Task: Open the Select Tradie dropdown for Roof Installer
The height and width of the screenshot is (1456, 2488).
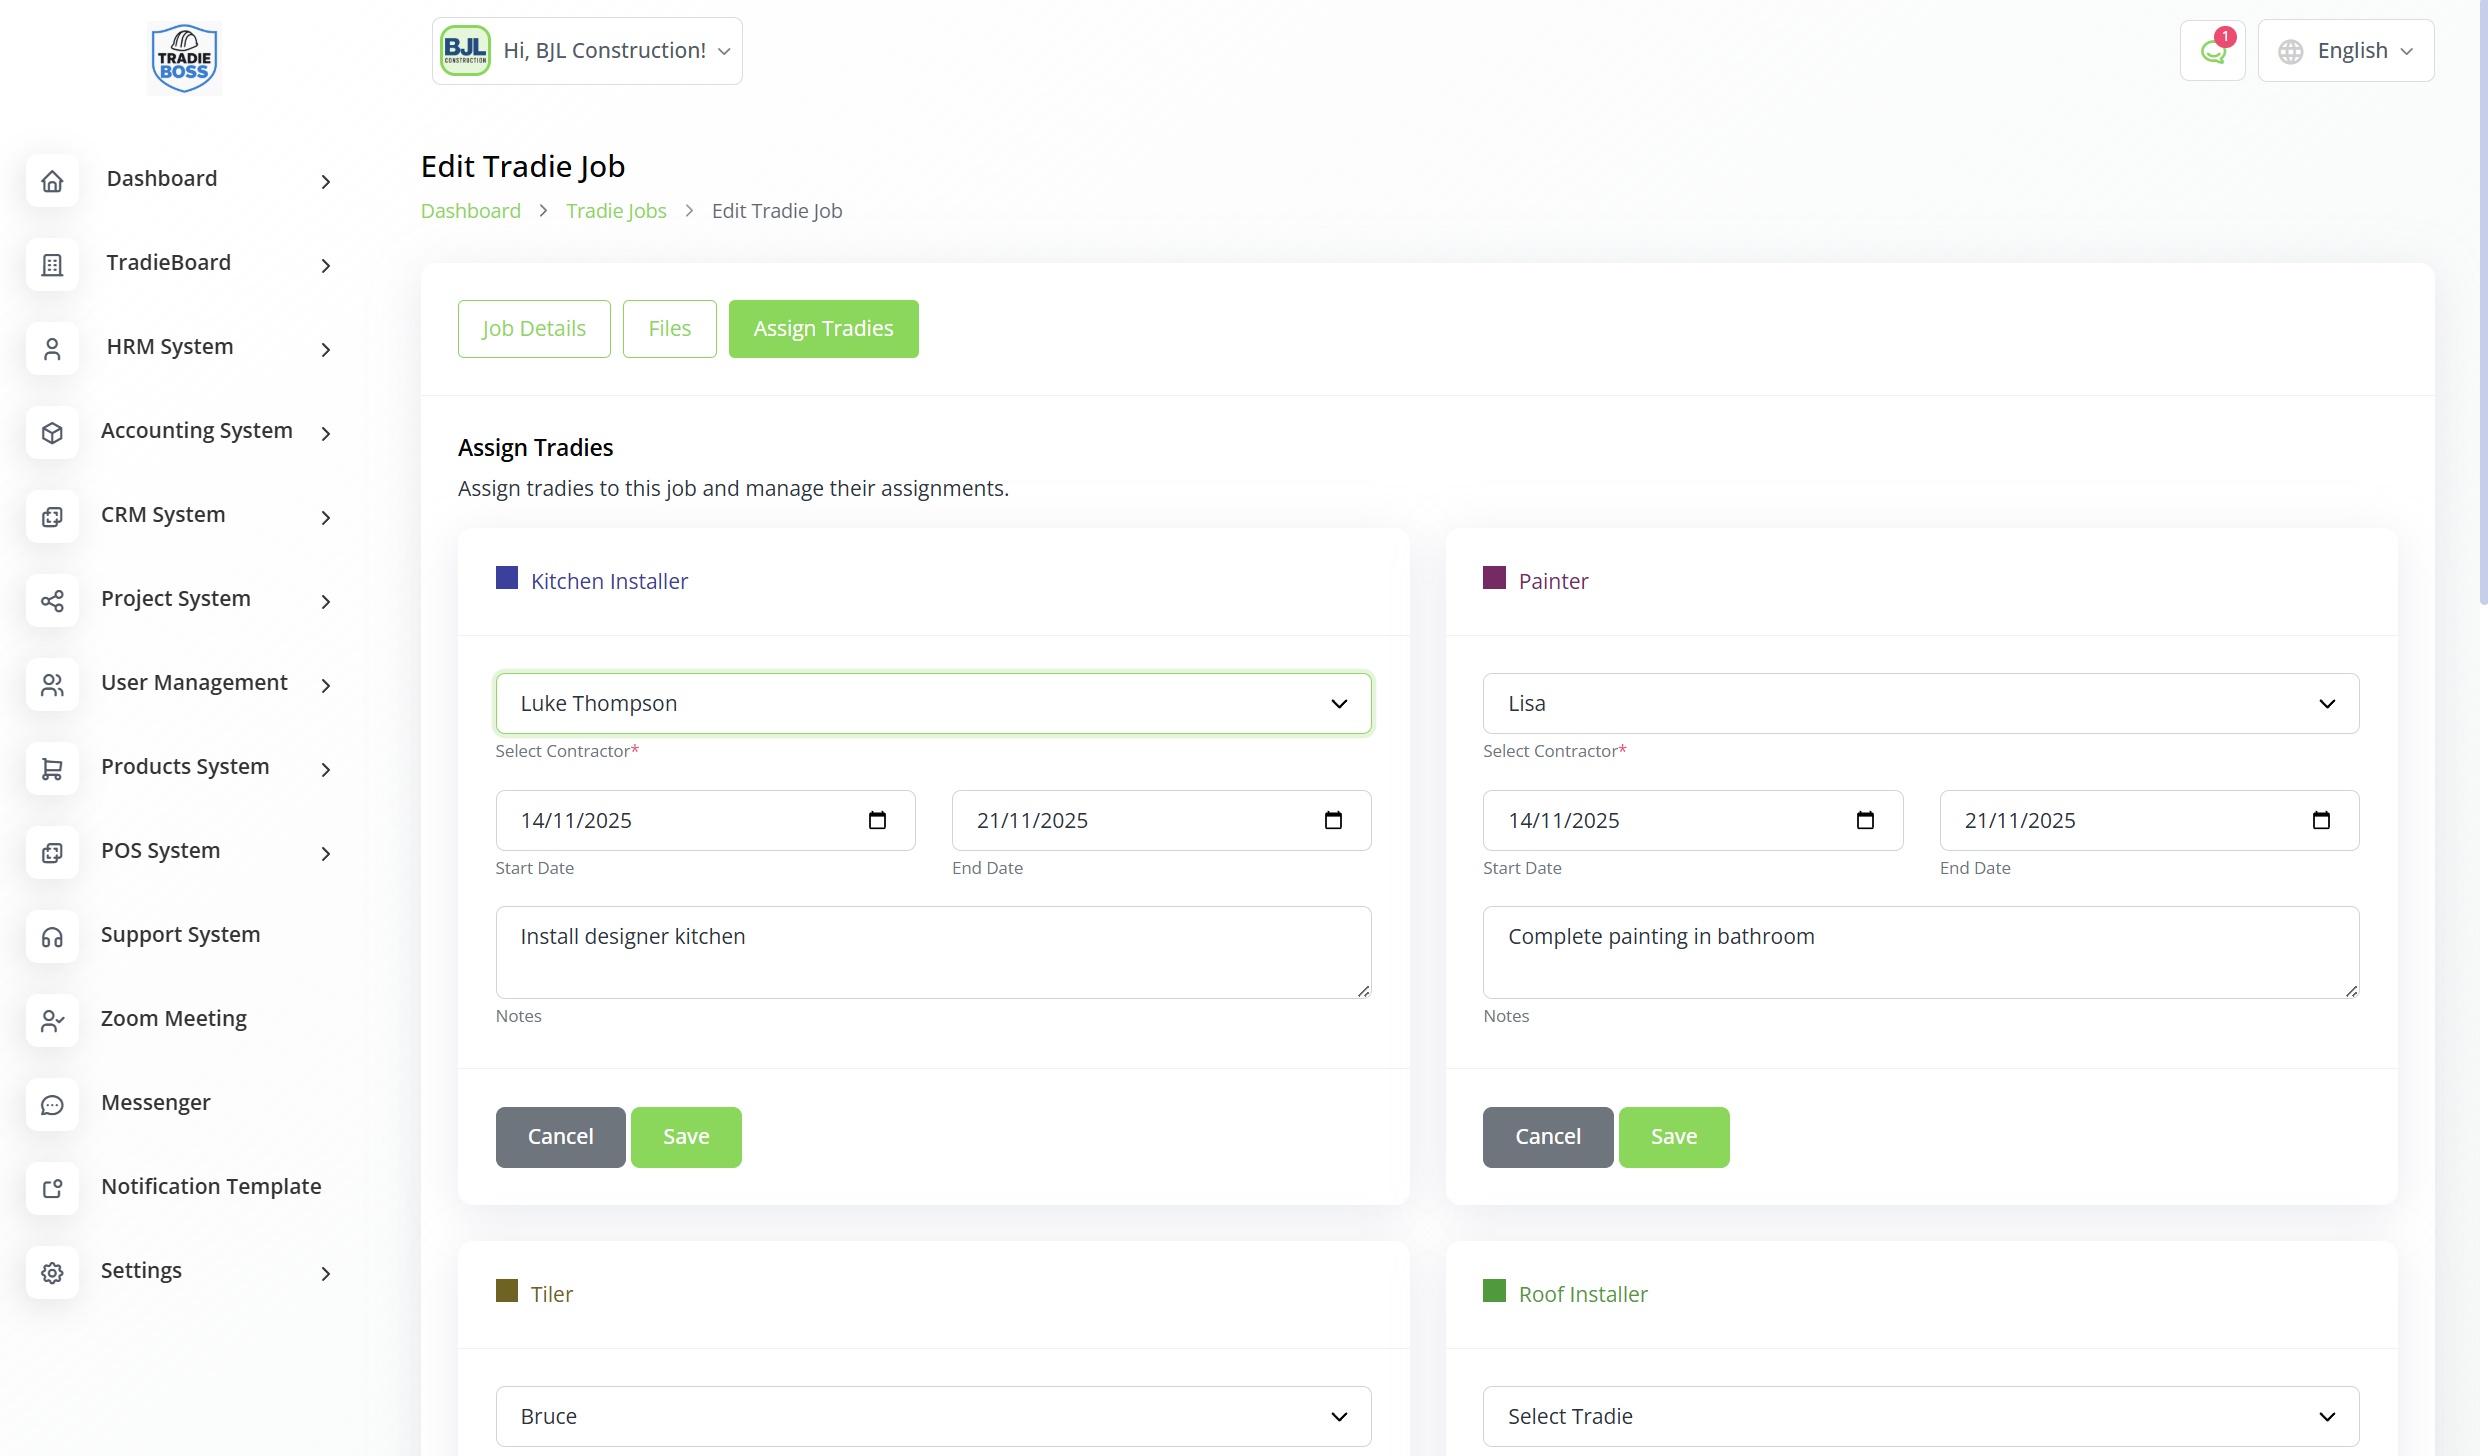Action: coord(1920,1416)
